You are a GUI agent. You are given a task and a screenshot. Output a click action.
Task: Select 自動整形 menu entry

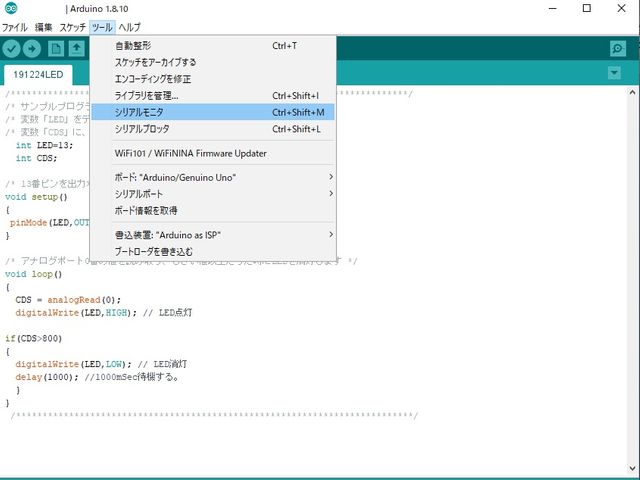pyautogui.click(x=213, y=46)
